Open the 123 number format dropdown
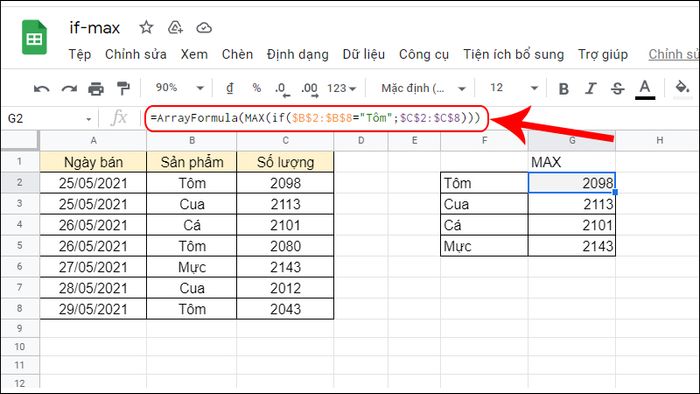Viewport: 700px width, 394px height. point(342,88)
